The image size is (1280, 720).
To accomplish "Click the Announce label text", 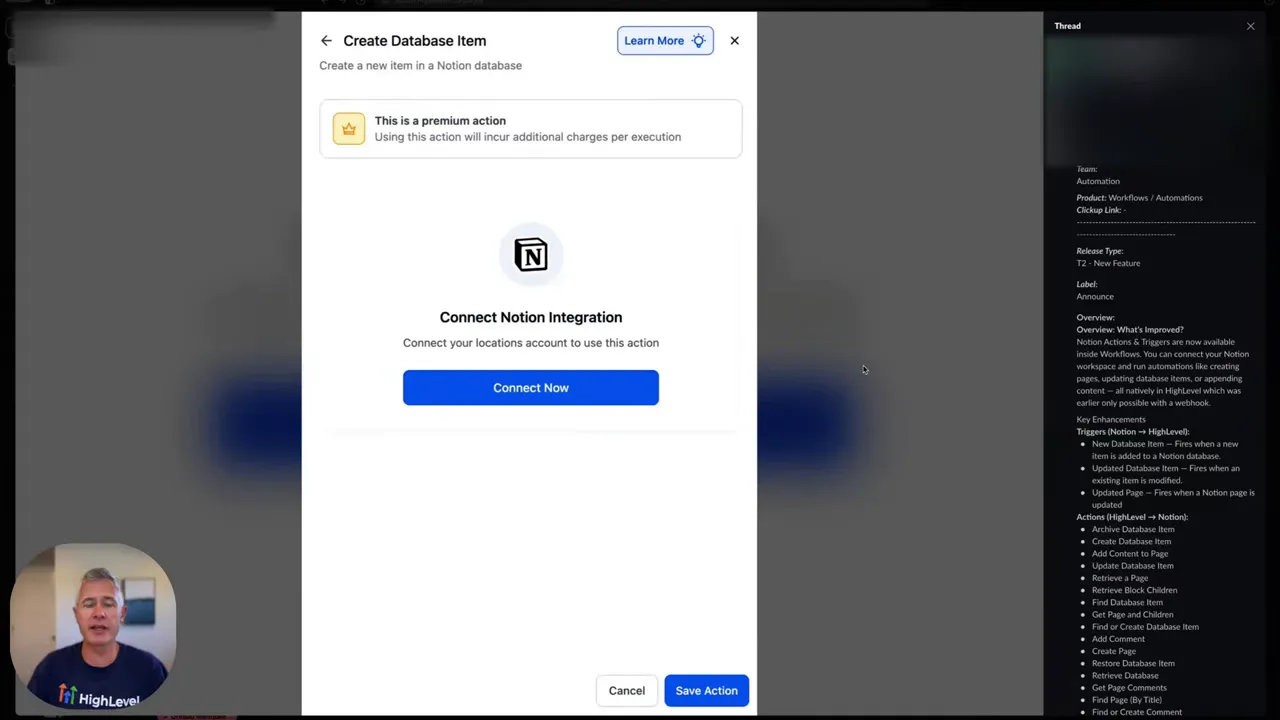I will point(1095,296).
